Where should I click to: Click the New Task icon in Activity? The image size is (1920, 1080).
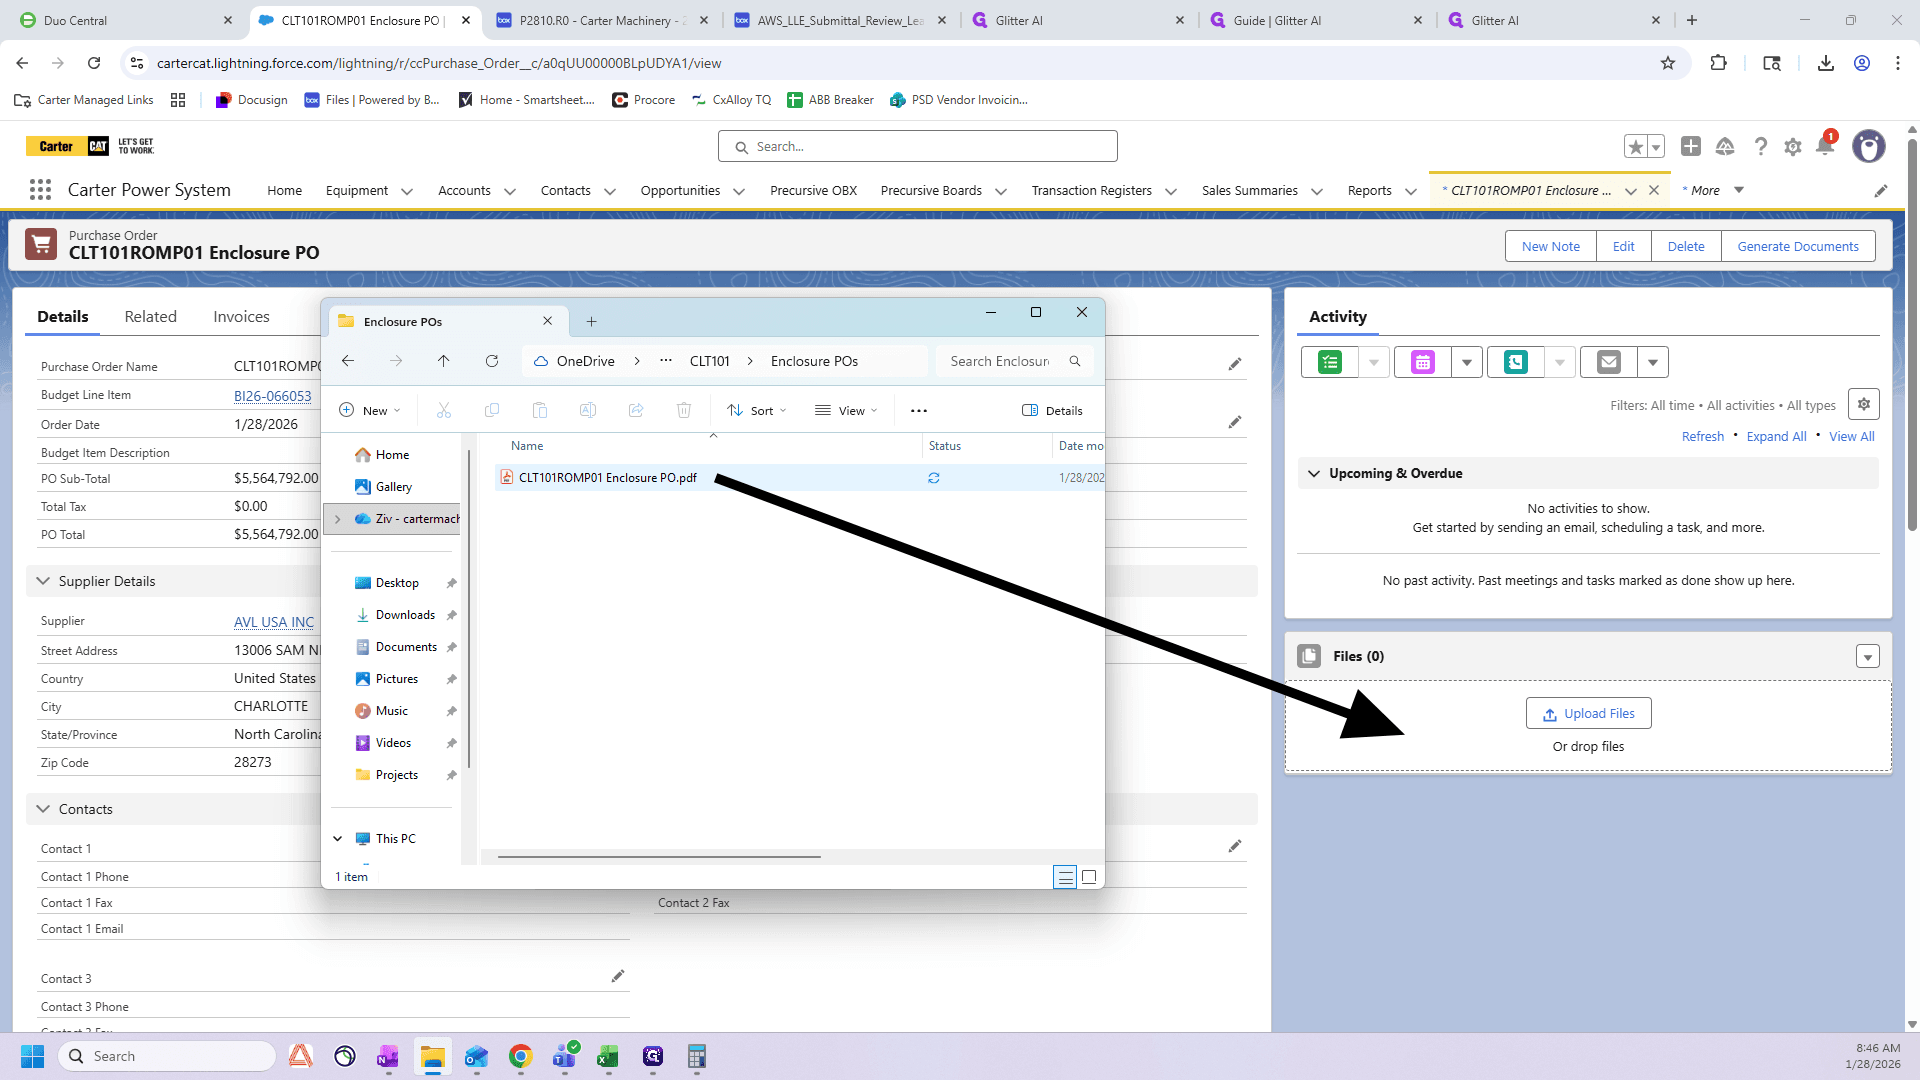[x=1329, y=362]
